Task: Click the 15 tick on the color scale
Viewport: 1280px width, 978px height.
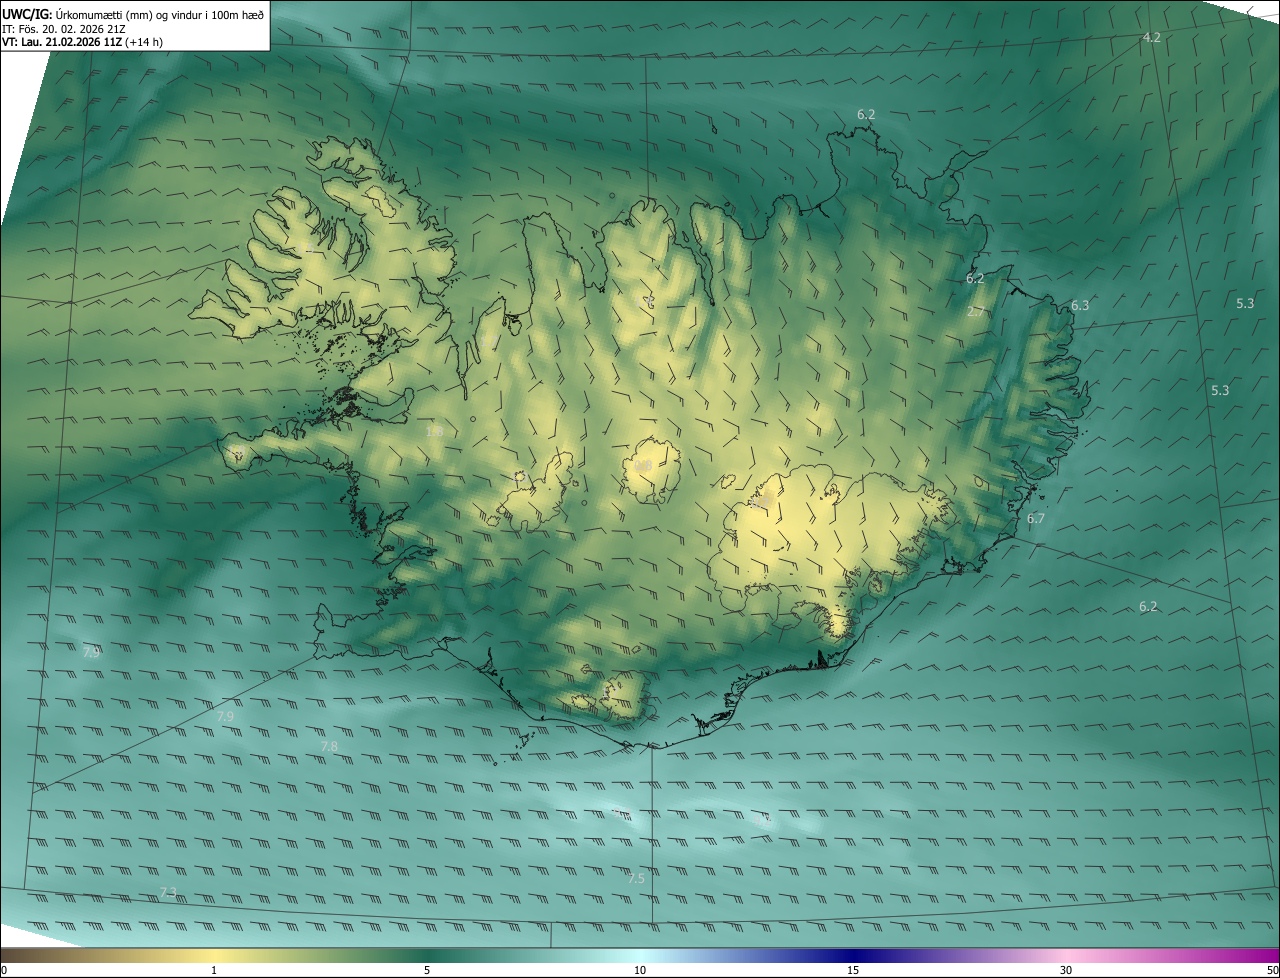Action: [853, 970]
